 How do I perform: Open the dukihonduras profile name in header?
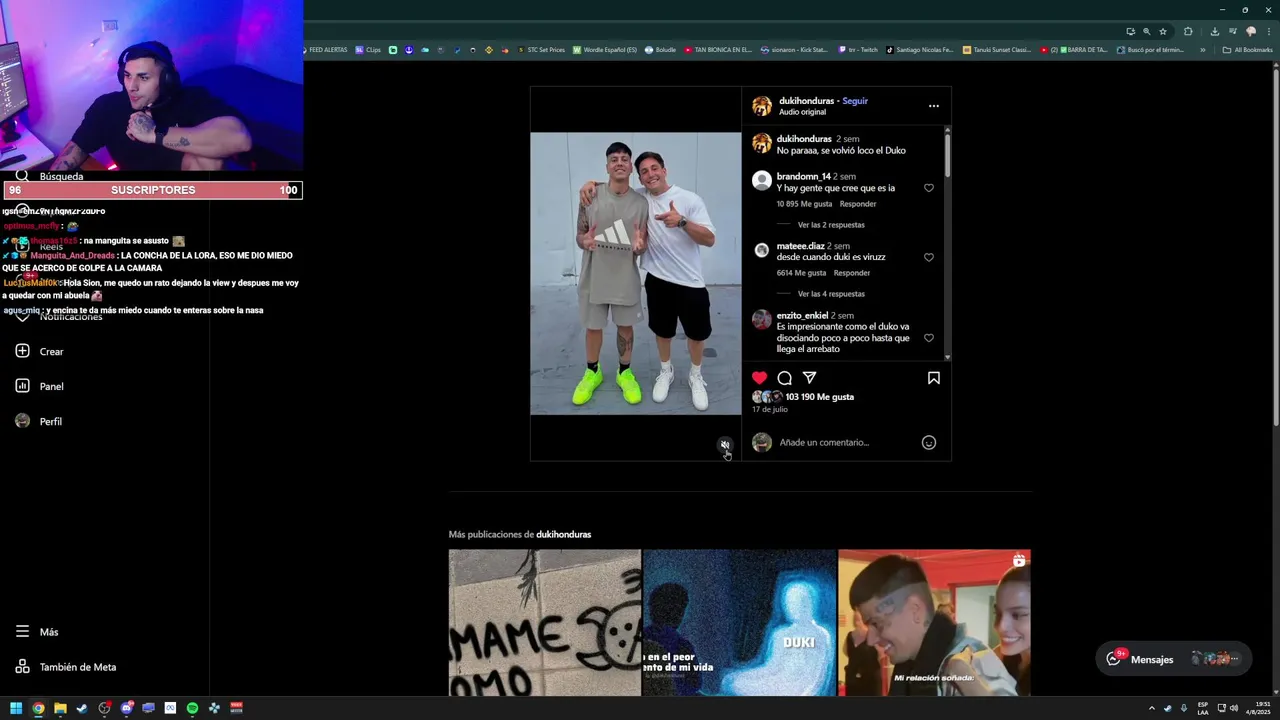(806, 101)
